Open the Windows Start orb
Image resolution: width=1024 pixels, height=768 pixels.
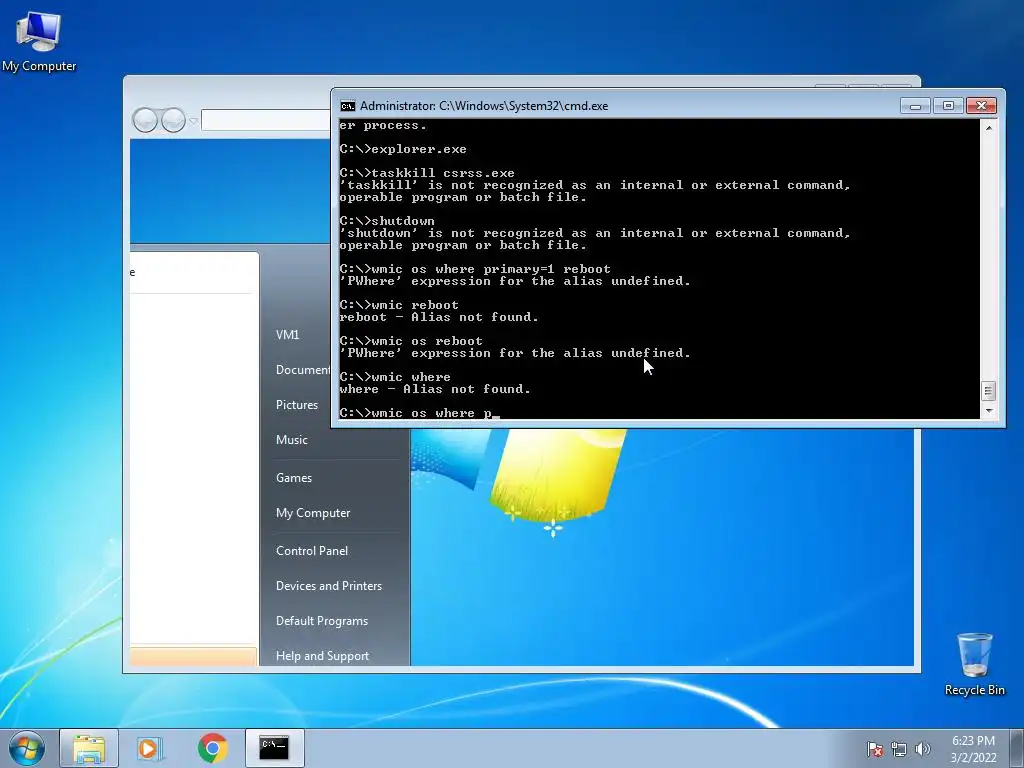[x=27, y=748]
